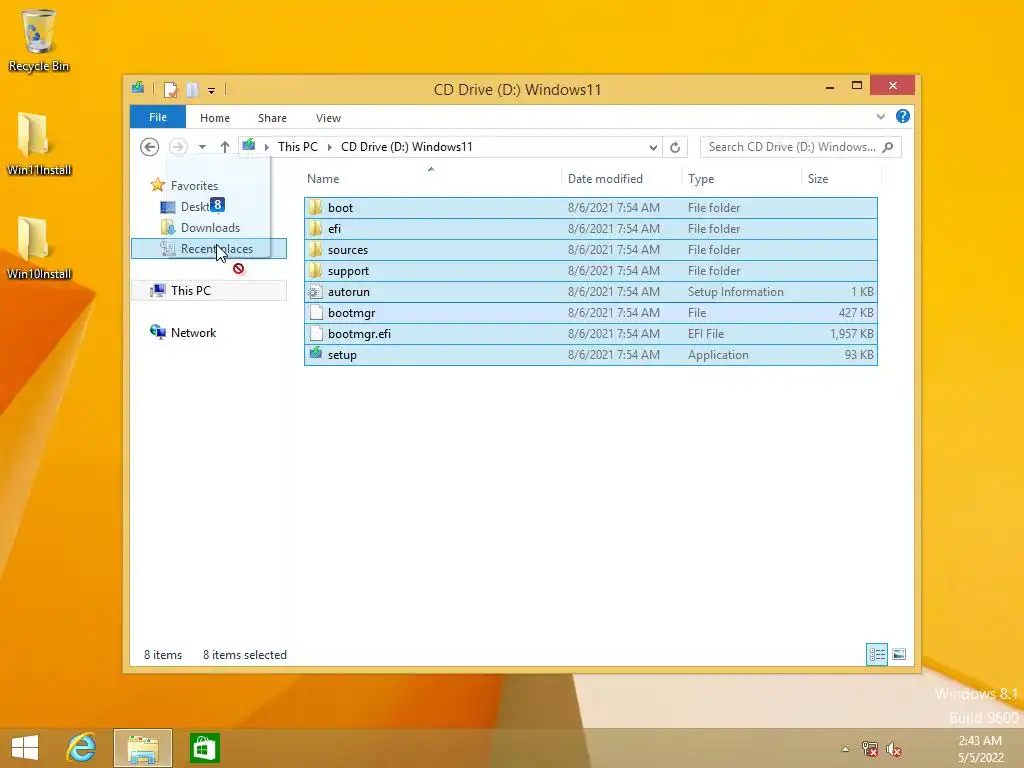The height and width of the screenshot is (768, 1024).
Task: Select the Win10Install desktop folder
Action: [x=39, y=248]
